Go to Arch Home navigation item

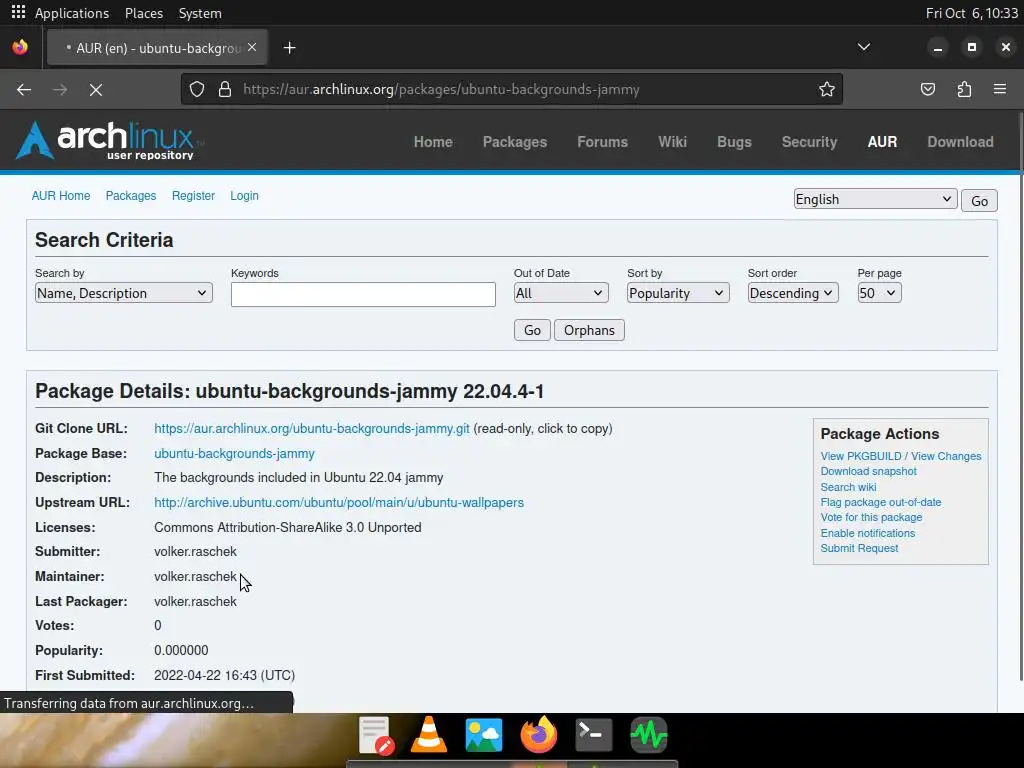(433, 142)
